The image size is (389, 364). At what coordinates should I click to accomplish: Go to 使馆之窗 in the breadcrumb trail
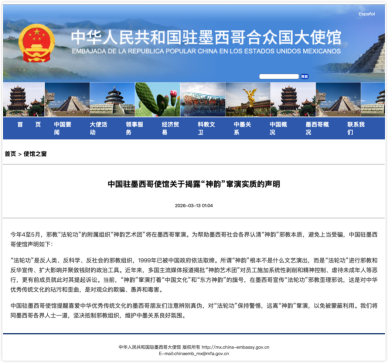click(x=35, y=154)
